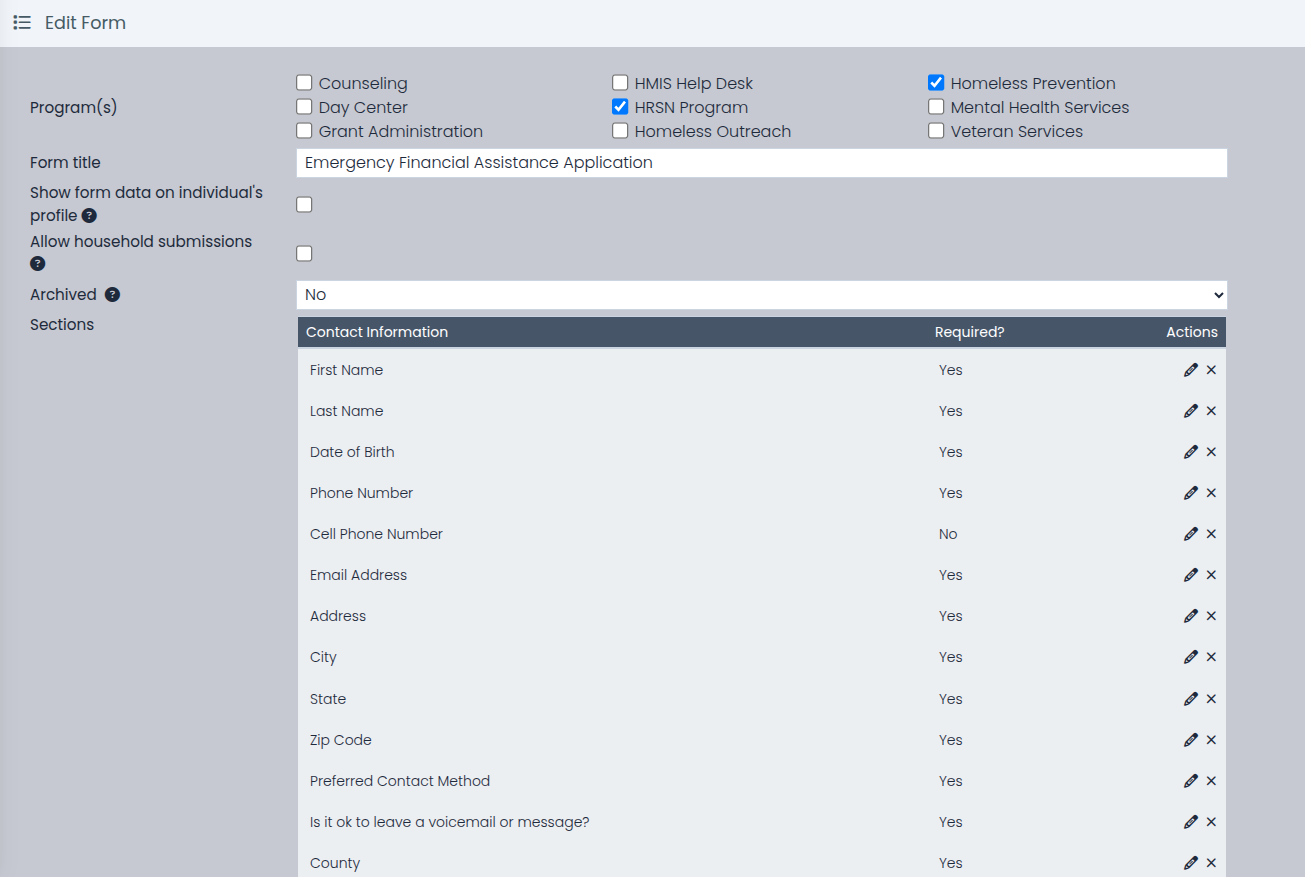Edit the Preferred Contact Method field
The image size is (1305, 877).
tap(1190, 781)
